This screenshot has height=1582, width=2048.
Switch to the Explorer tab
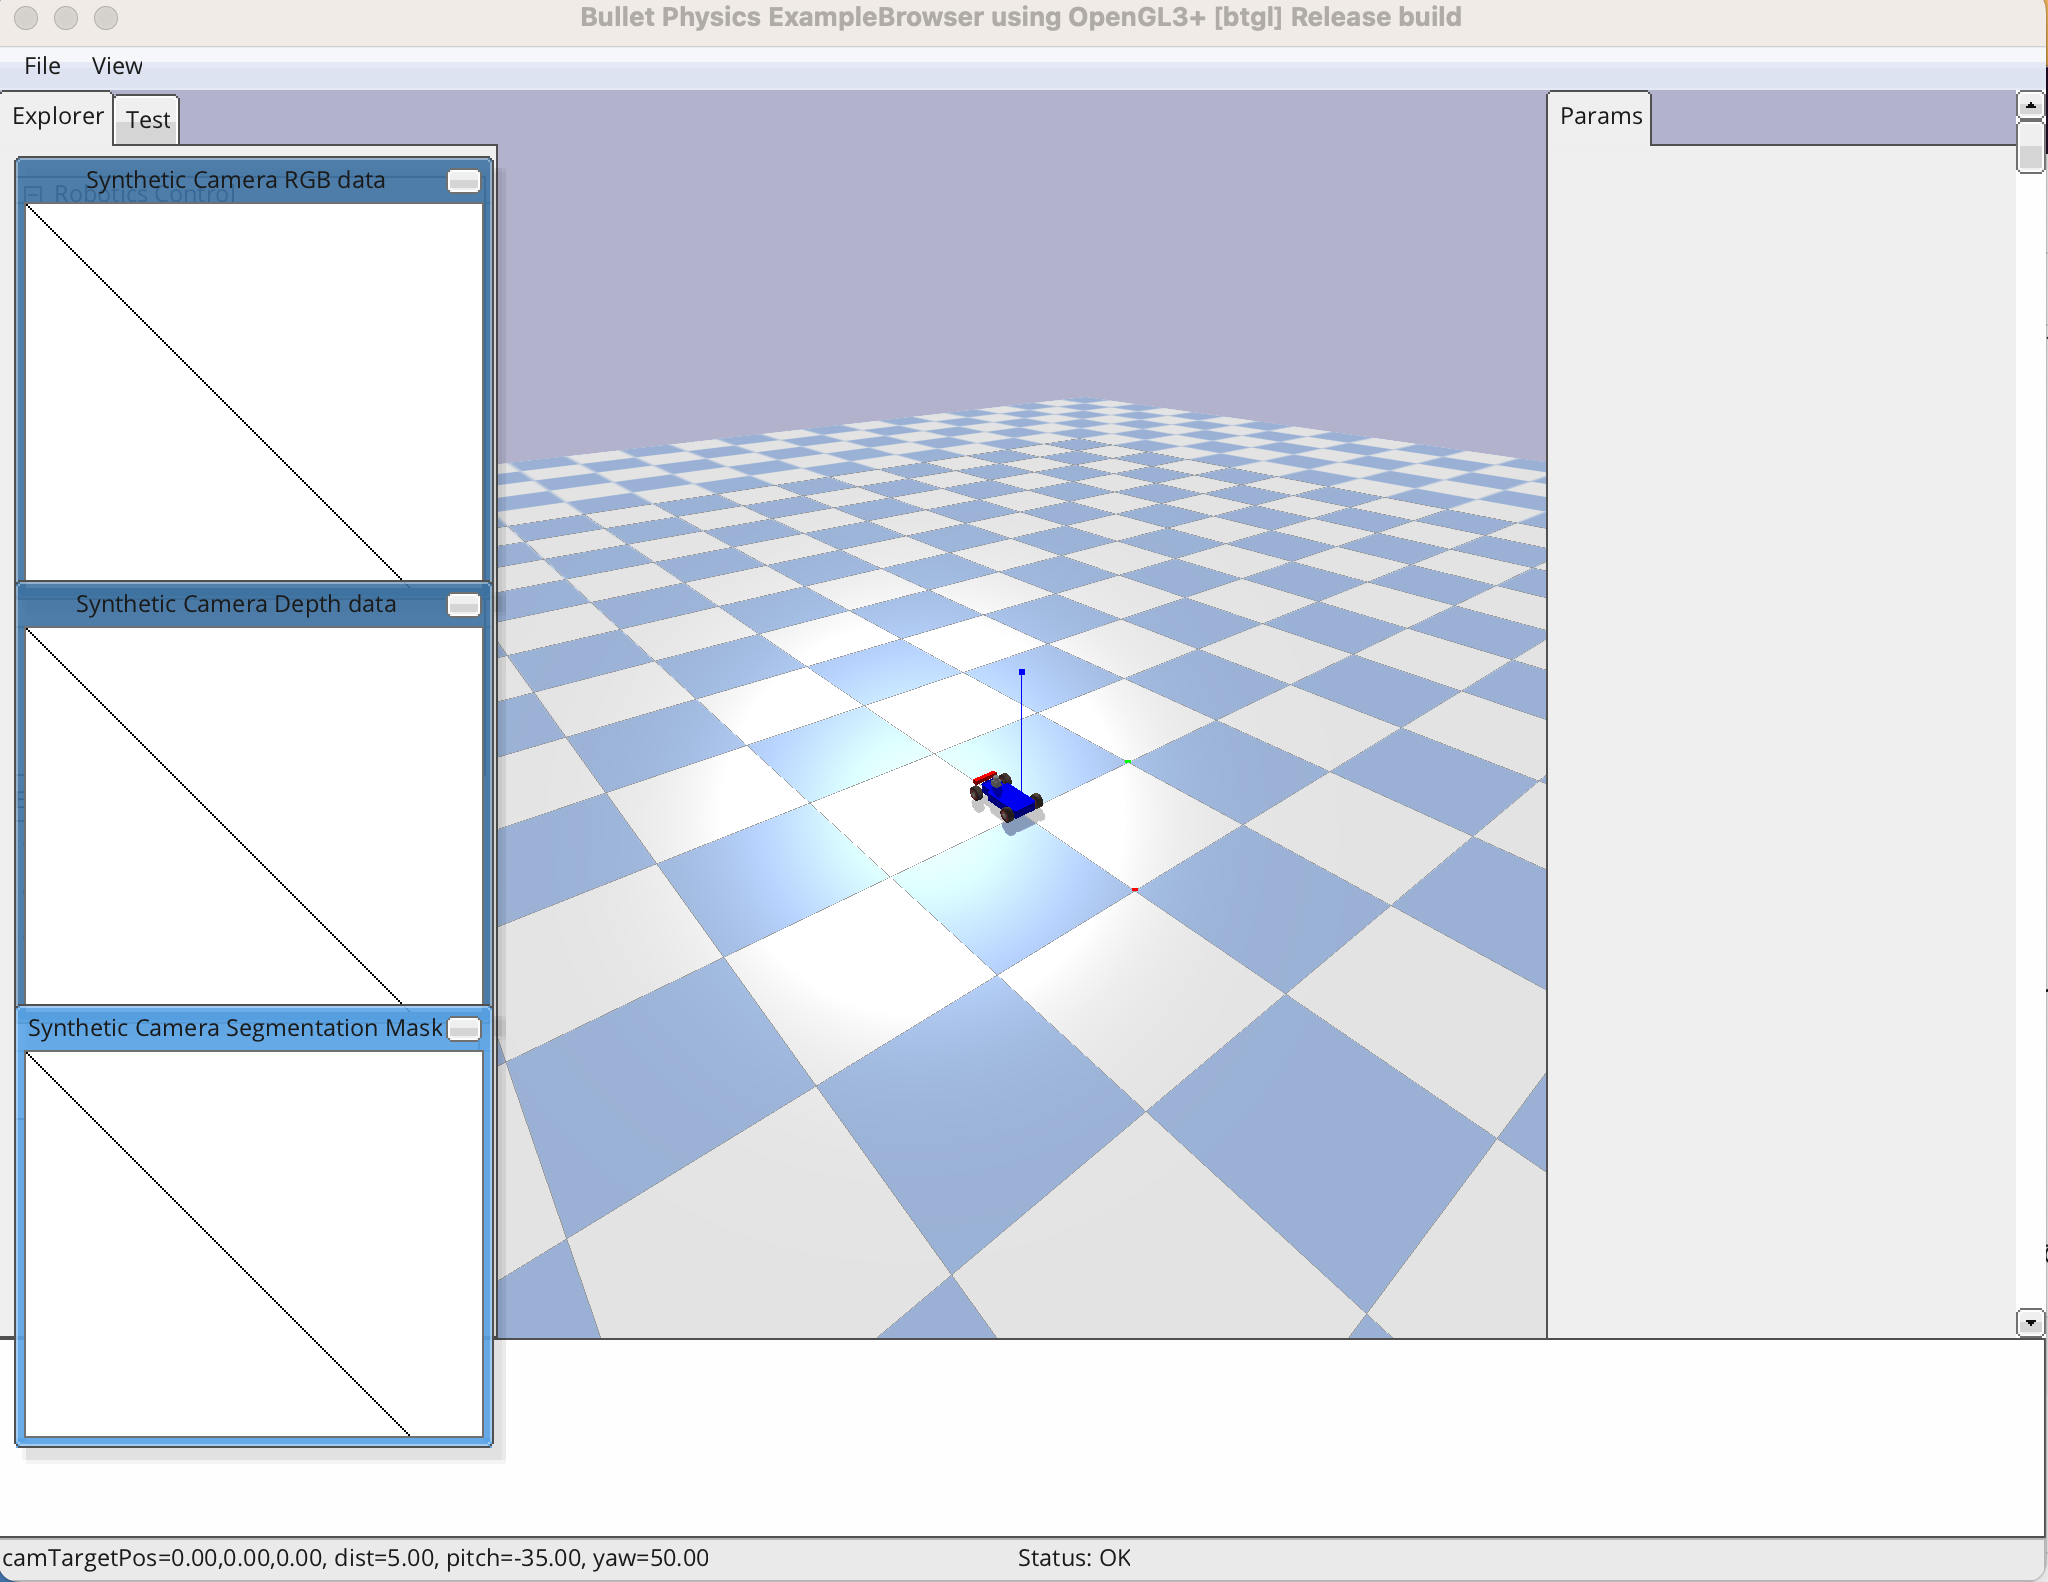pos(57,116)
